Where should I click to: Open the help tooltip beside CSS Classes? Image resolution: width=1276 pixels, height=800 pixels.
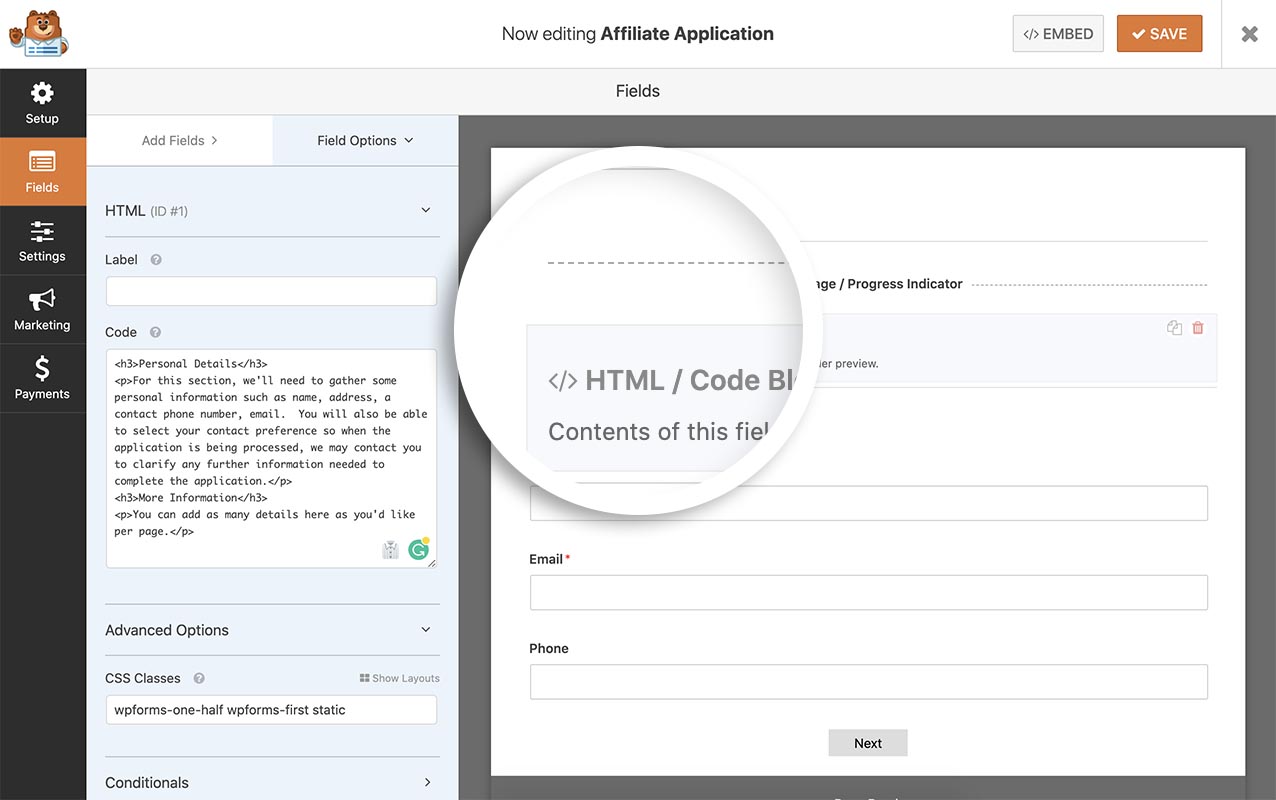[x=198, y=678]
